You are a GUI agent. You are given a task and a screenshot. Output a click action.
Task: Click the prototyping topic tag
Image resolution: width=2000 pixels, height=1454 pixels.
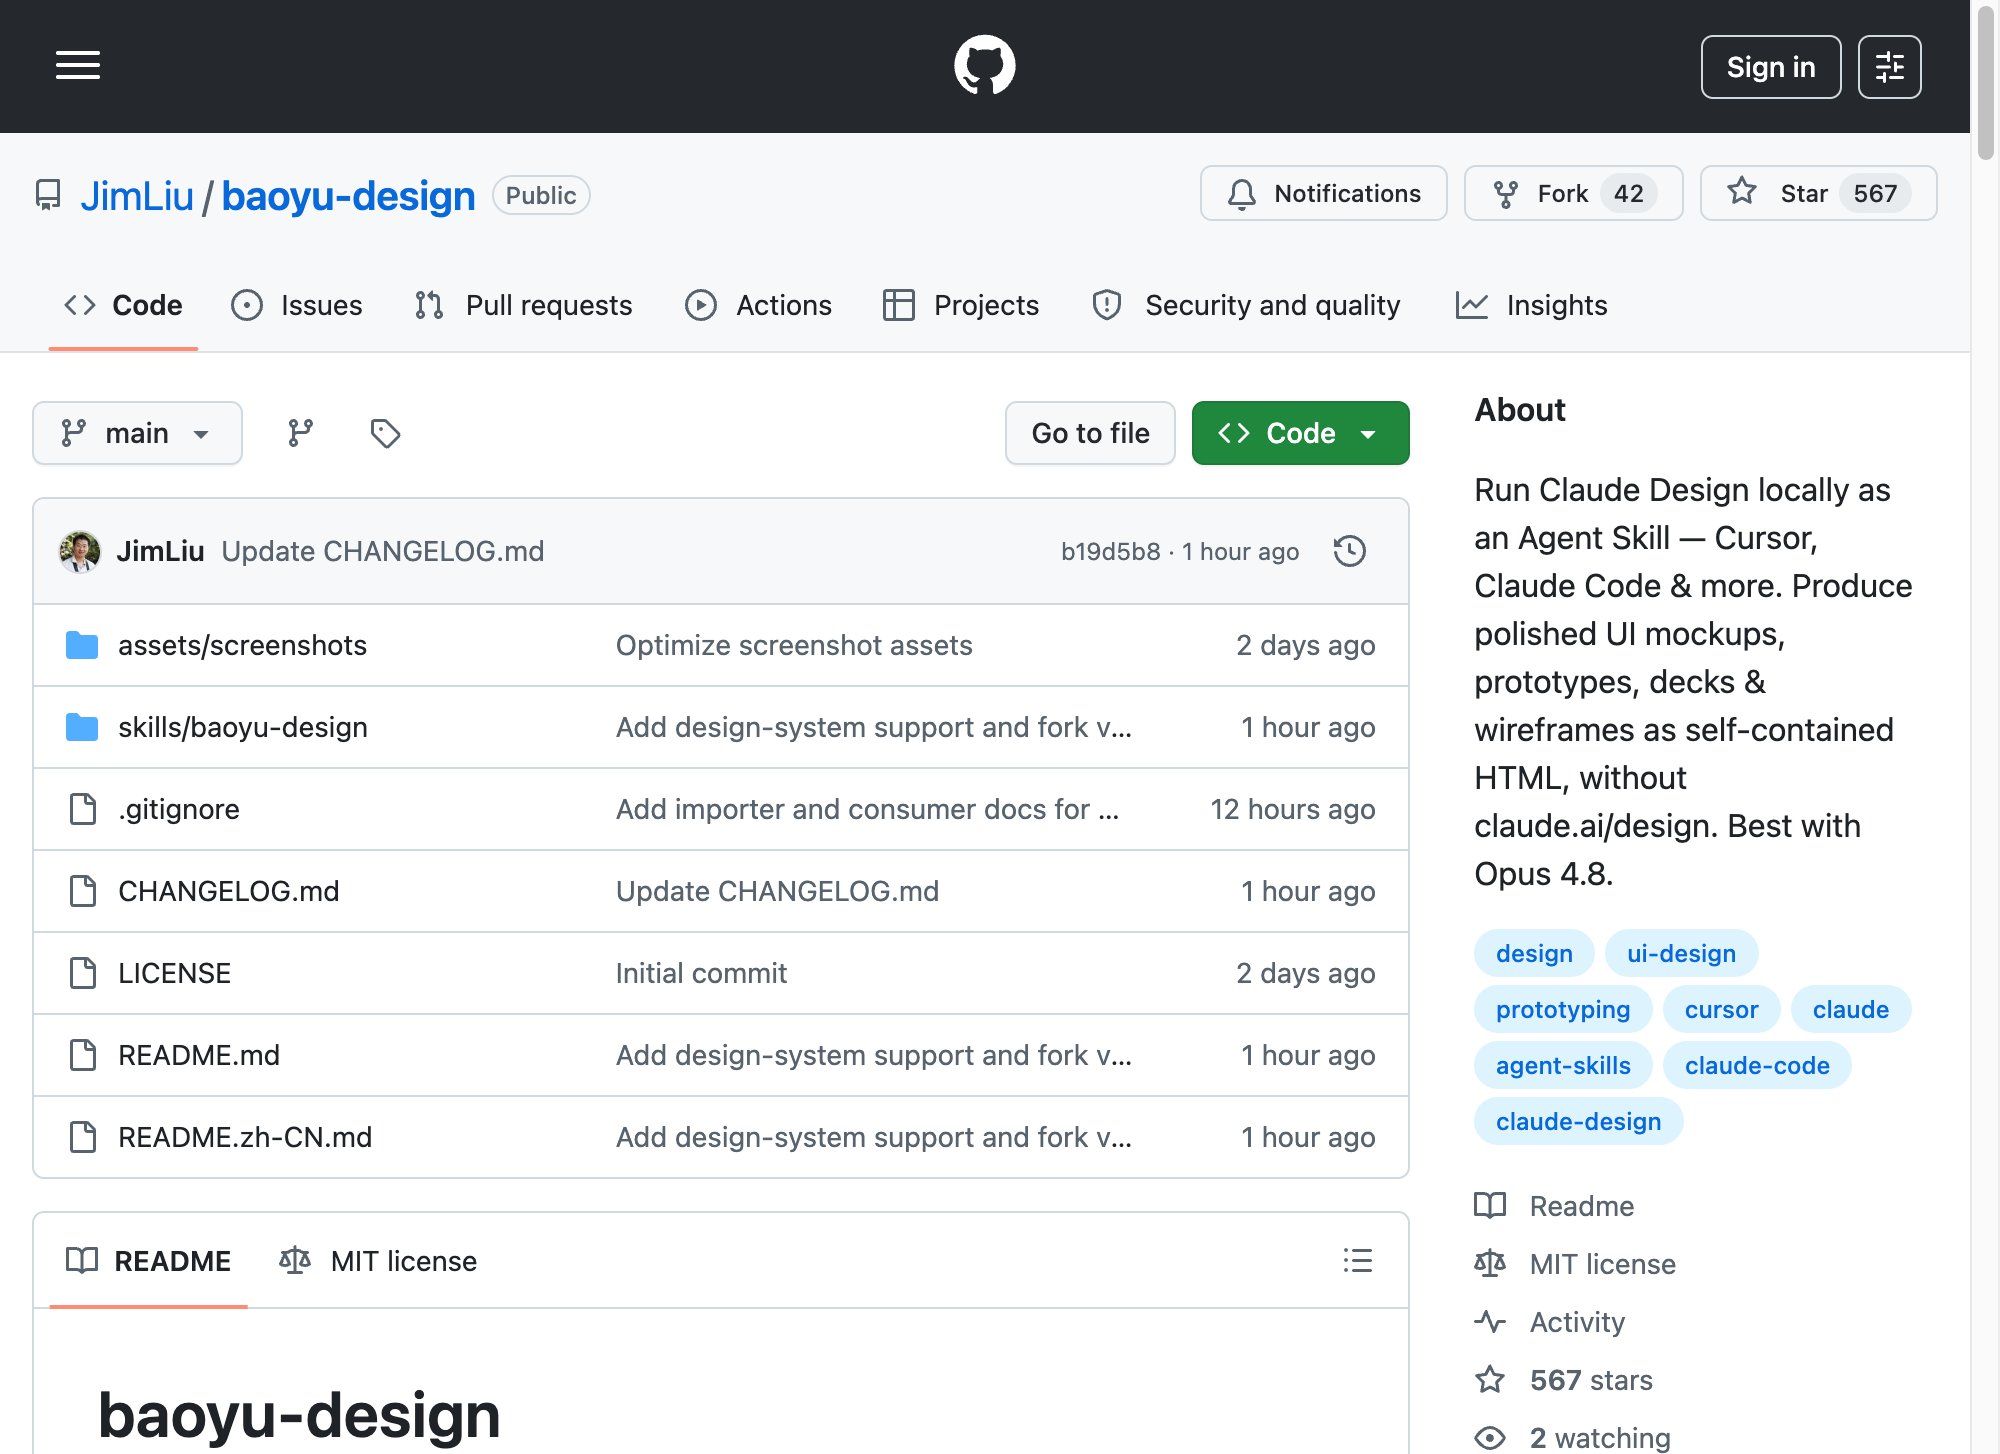(x=1563, y=1009)
